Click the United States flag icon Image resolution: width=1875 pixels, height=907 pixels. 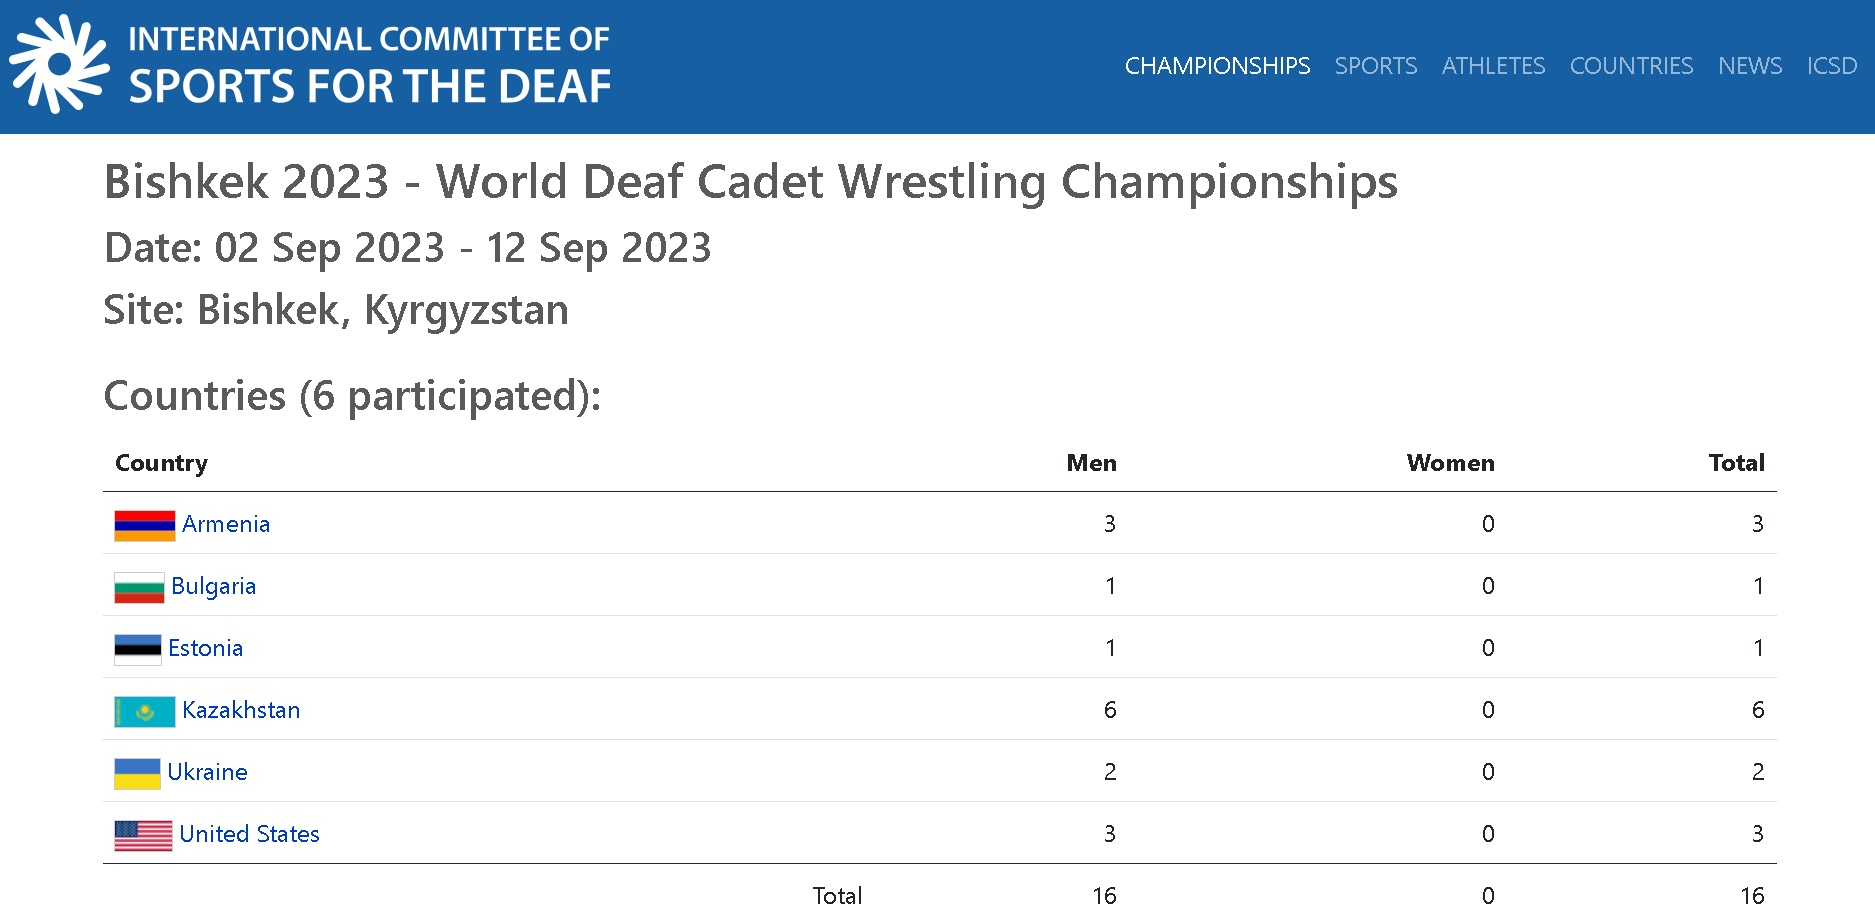click(143, 835)
